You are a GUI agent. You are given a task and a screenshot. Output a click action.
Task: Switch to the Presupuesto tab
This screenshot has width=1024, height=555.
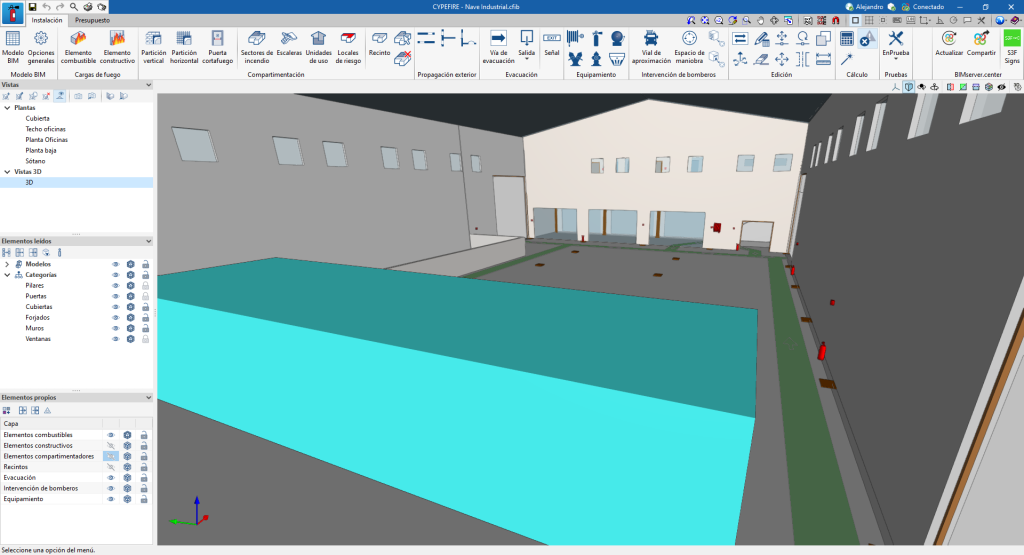pyautogui.click(x=92, y=20)
